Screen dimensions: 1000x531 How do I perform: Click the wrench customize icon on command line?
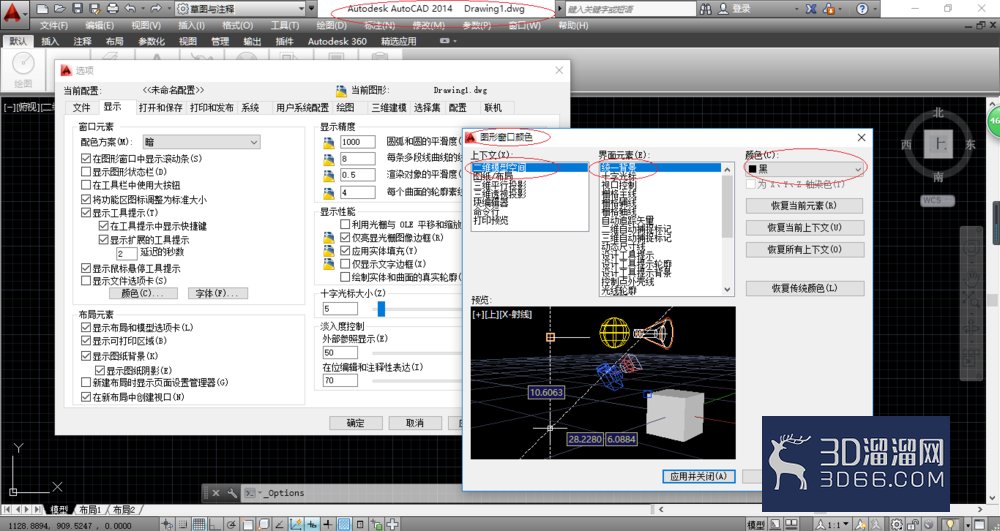232,493
